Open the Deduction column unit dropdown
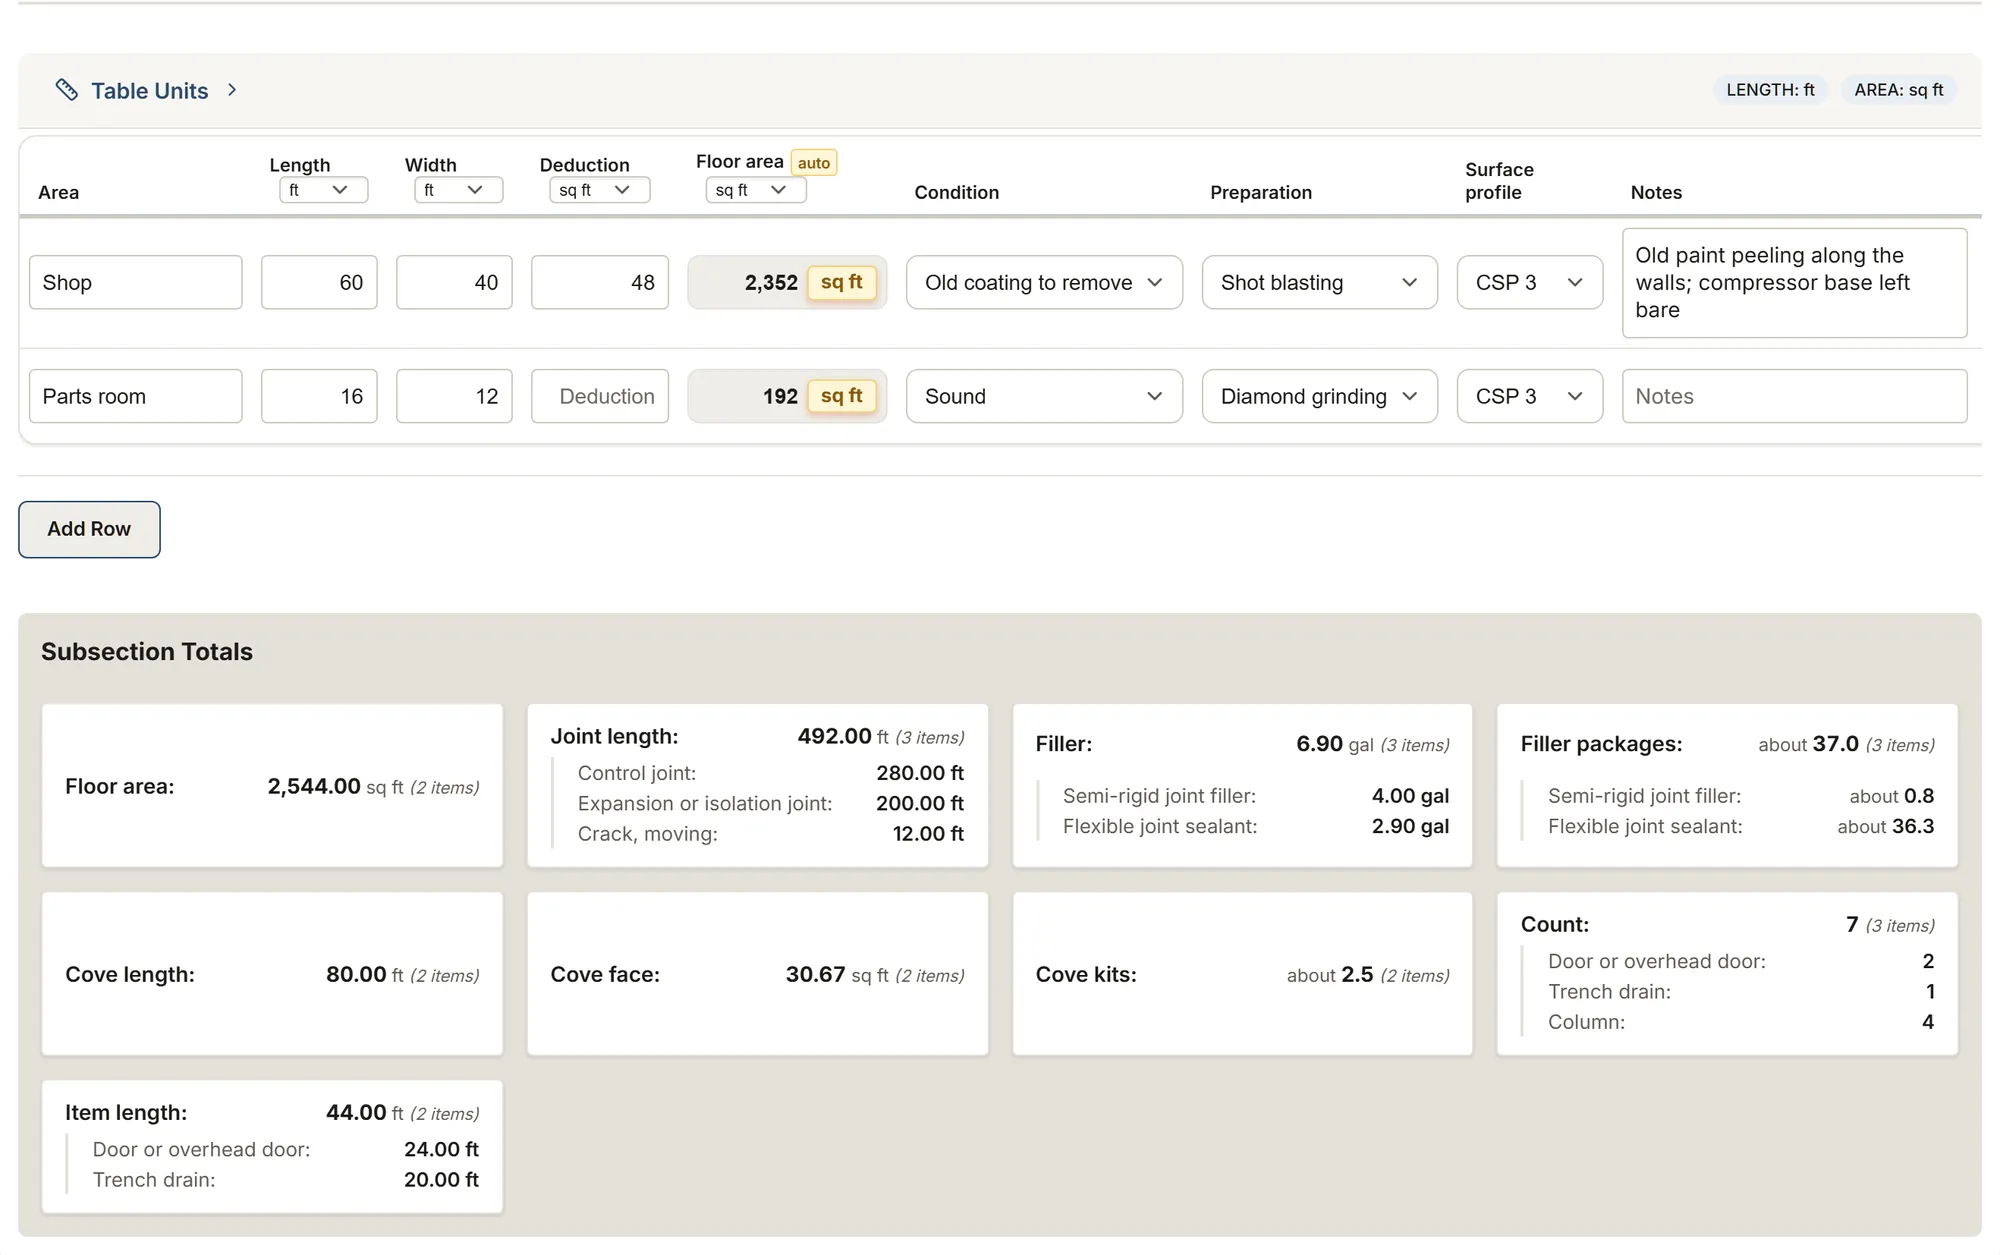This screenshot has width=2000, height=1255. click(x=599, y=190)
